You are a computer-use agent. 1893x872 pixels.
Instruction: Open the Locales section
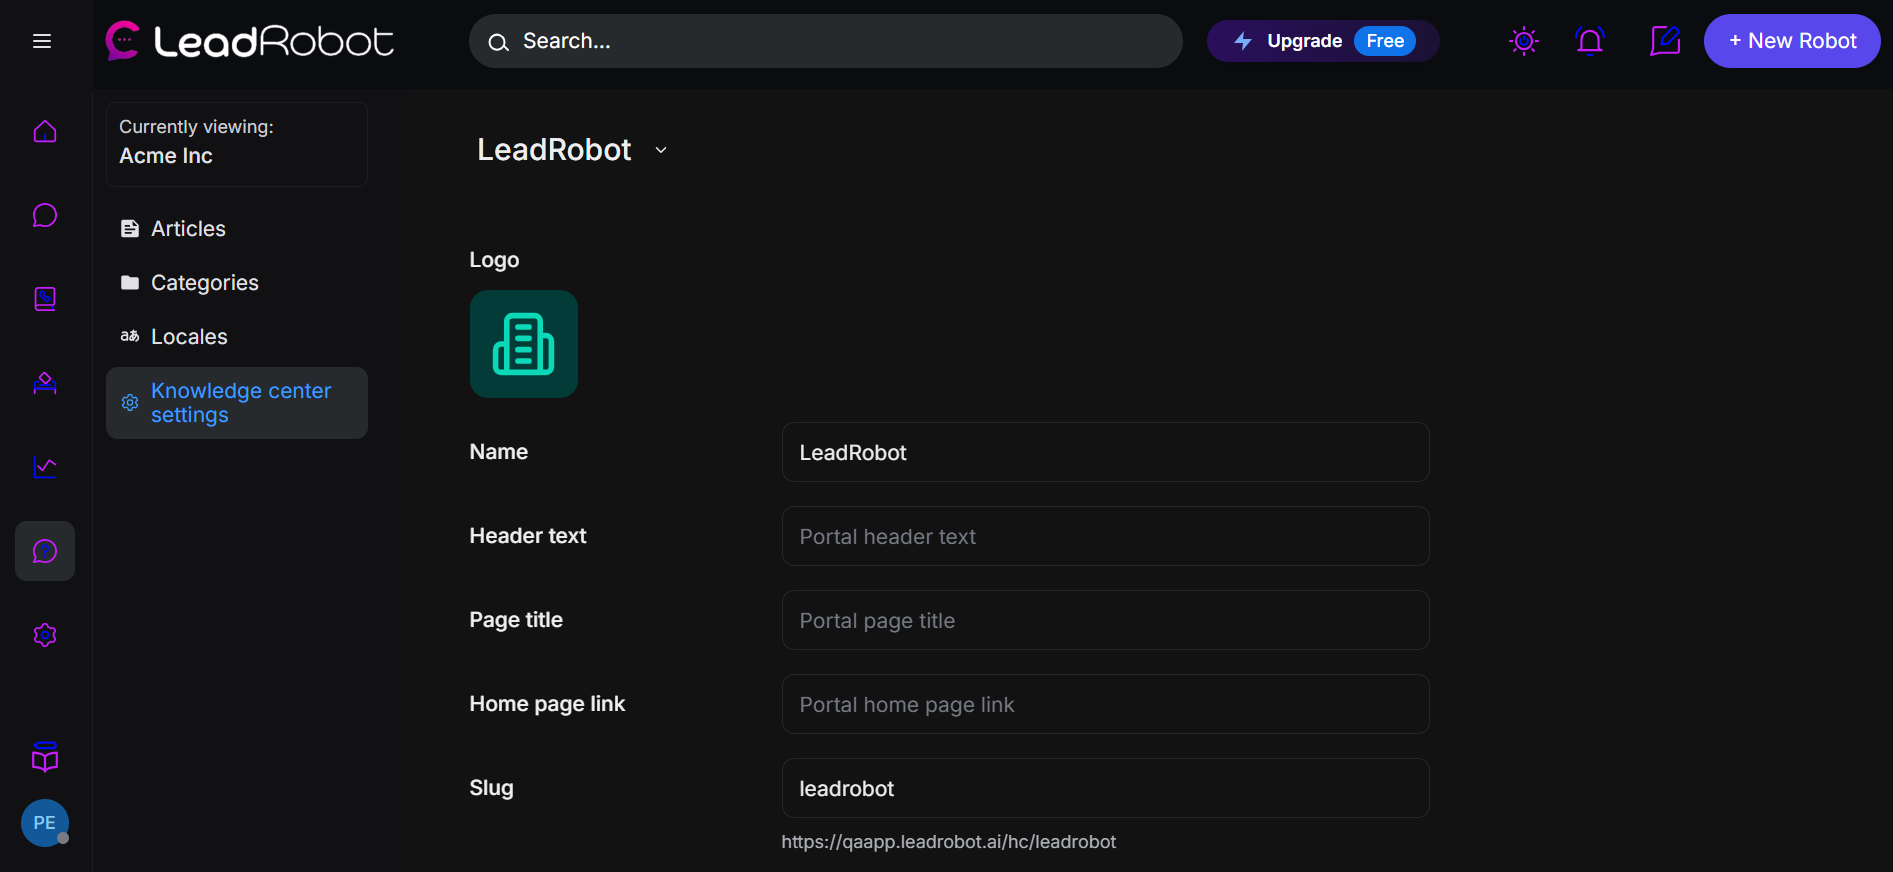click(237, 337)
